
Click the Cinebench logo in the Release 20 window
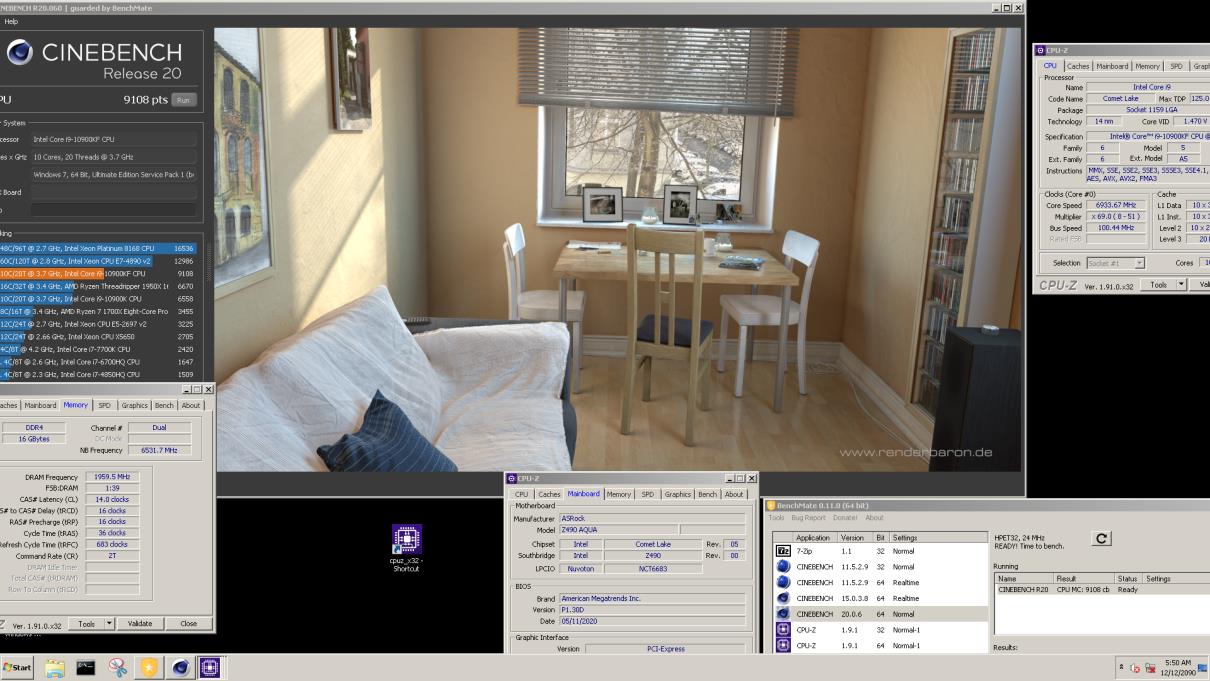point(18,52)
